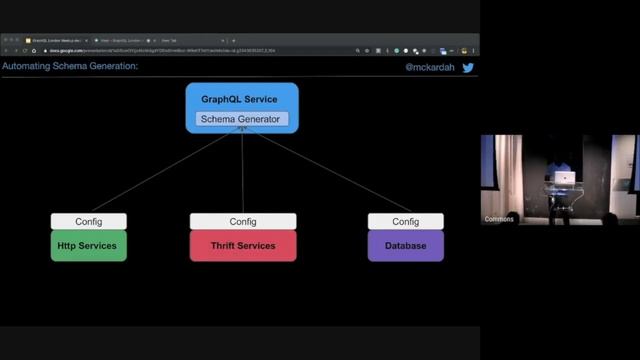
Task: Click the browser back arrow
Action: click(x=6, y=51)
